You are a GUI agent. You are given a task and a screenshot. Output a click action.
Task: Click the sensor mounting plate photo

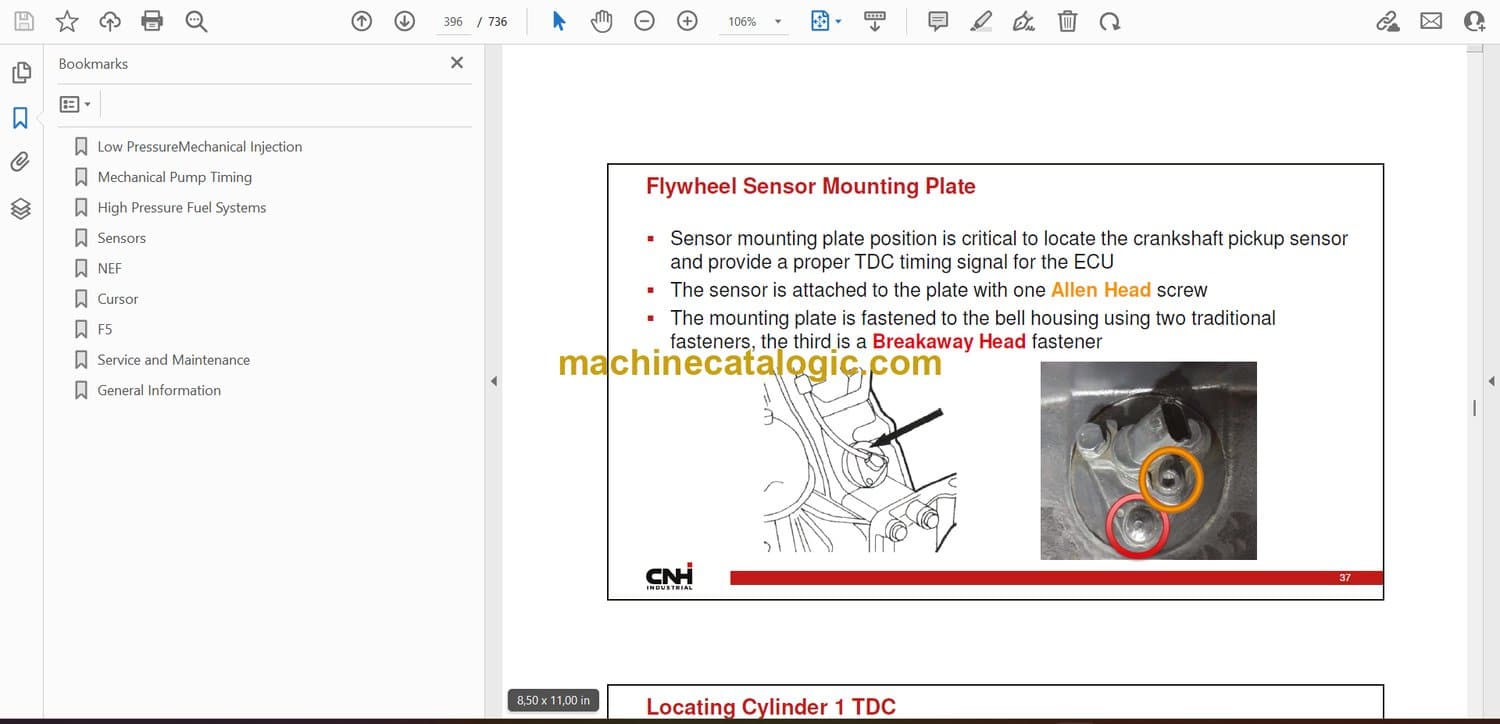click(x=1148, y=460)
